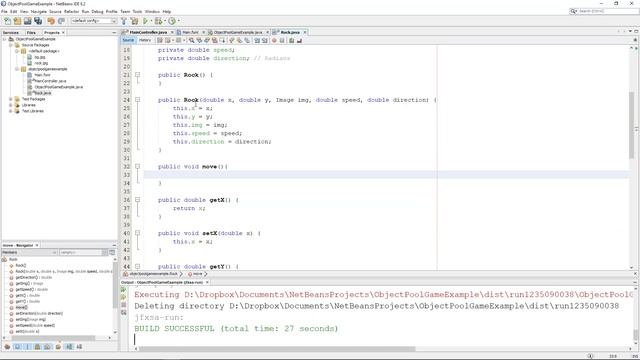This screenshot has width=640, height=360.
Task: Click the Search magnifier icon at top right
Action: [x=573, y=11]
